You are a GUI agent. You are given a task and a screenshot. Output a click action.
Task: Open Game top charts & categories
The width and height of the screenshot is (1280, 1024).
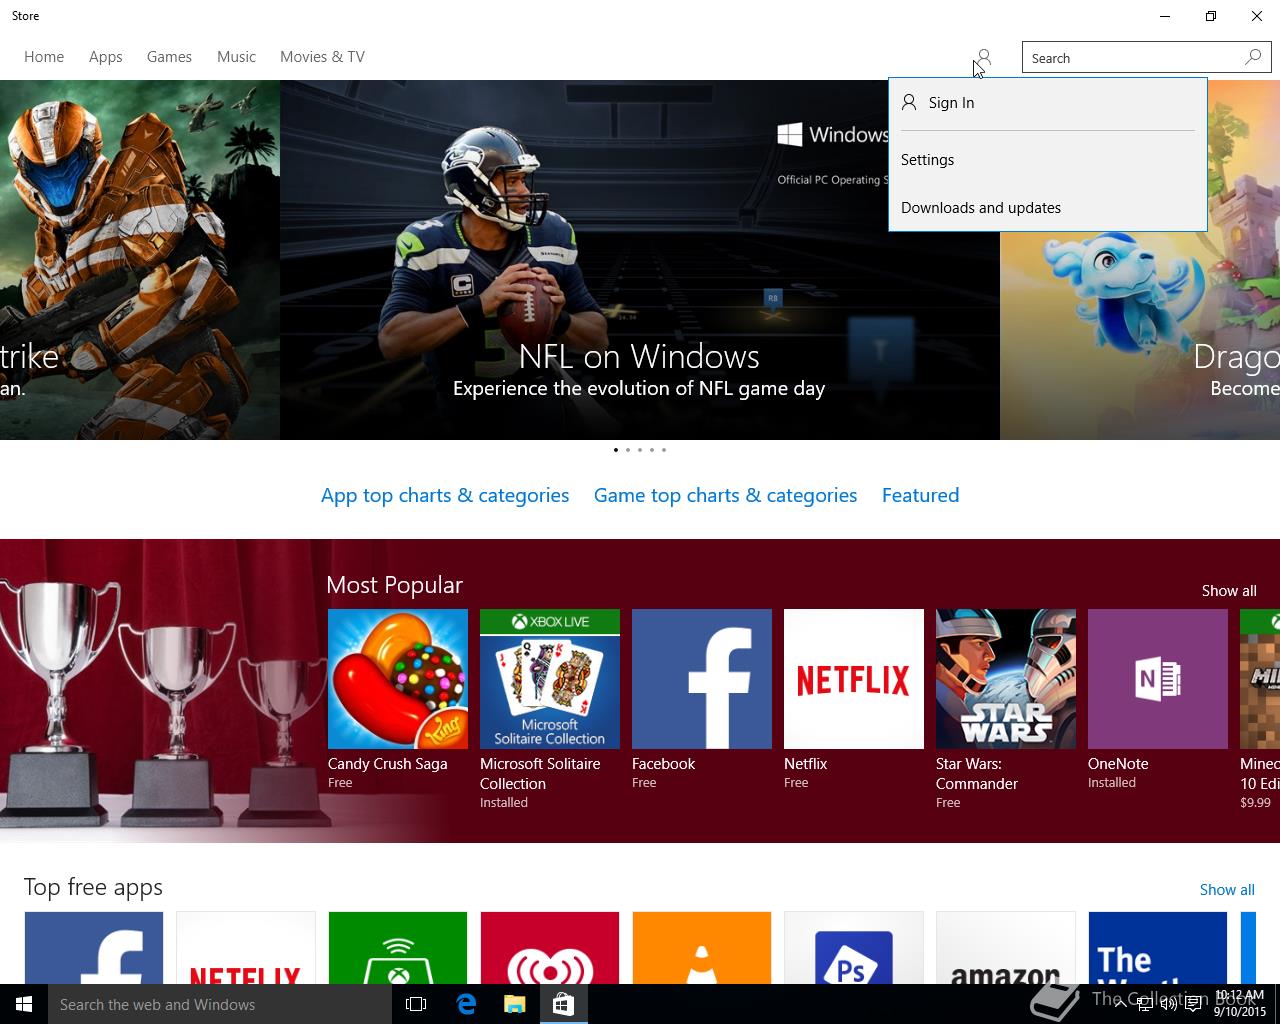coord(725,495)
